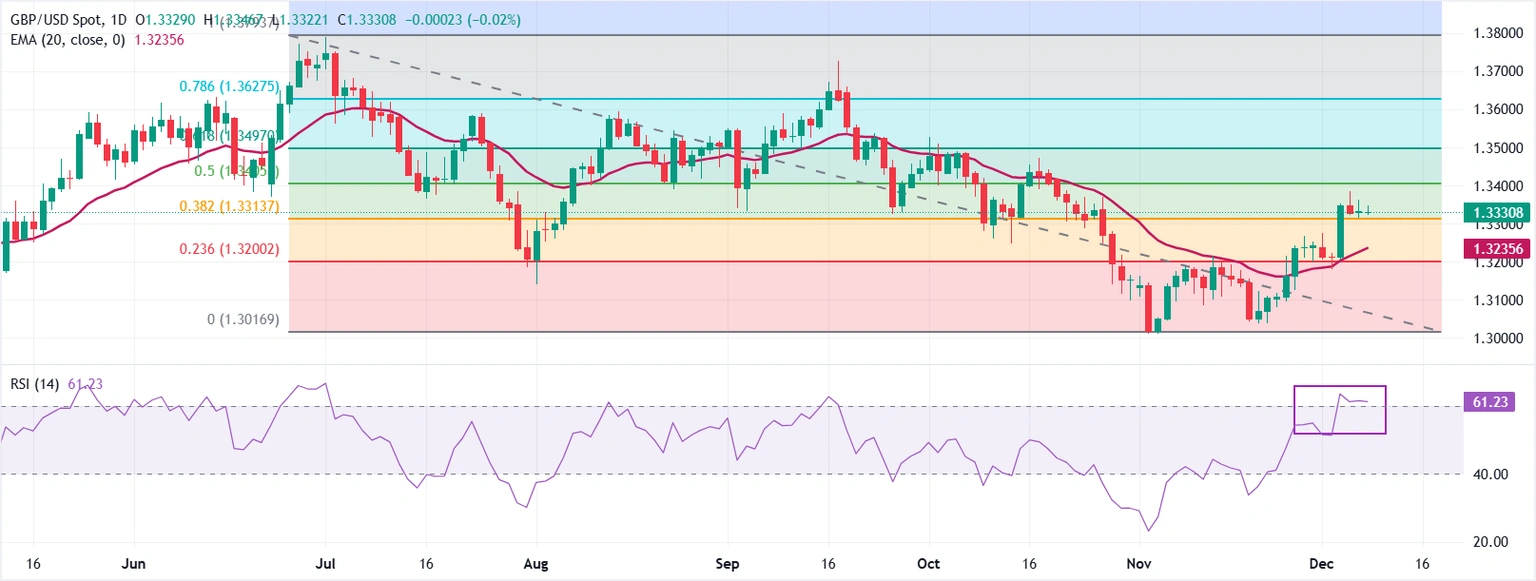
Task: Select the purple rectangle highlighting the RSI
Action: pyautogui.click(x=1340, y=387)
